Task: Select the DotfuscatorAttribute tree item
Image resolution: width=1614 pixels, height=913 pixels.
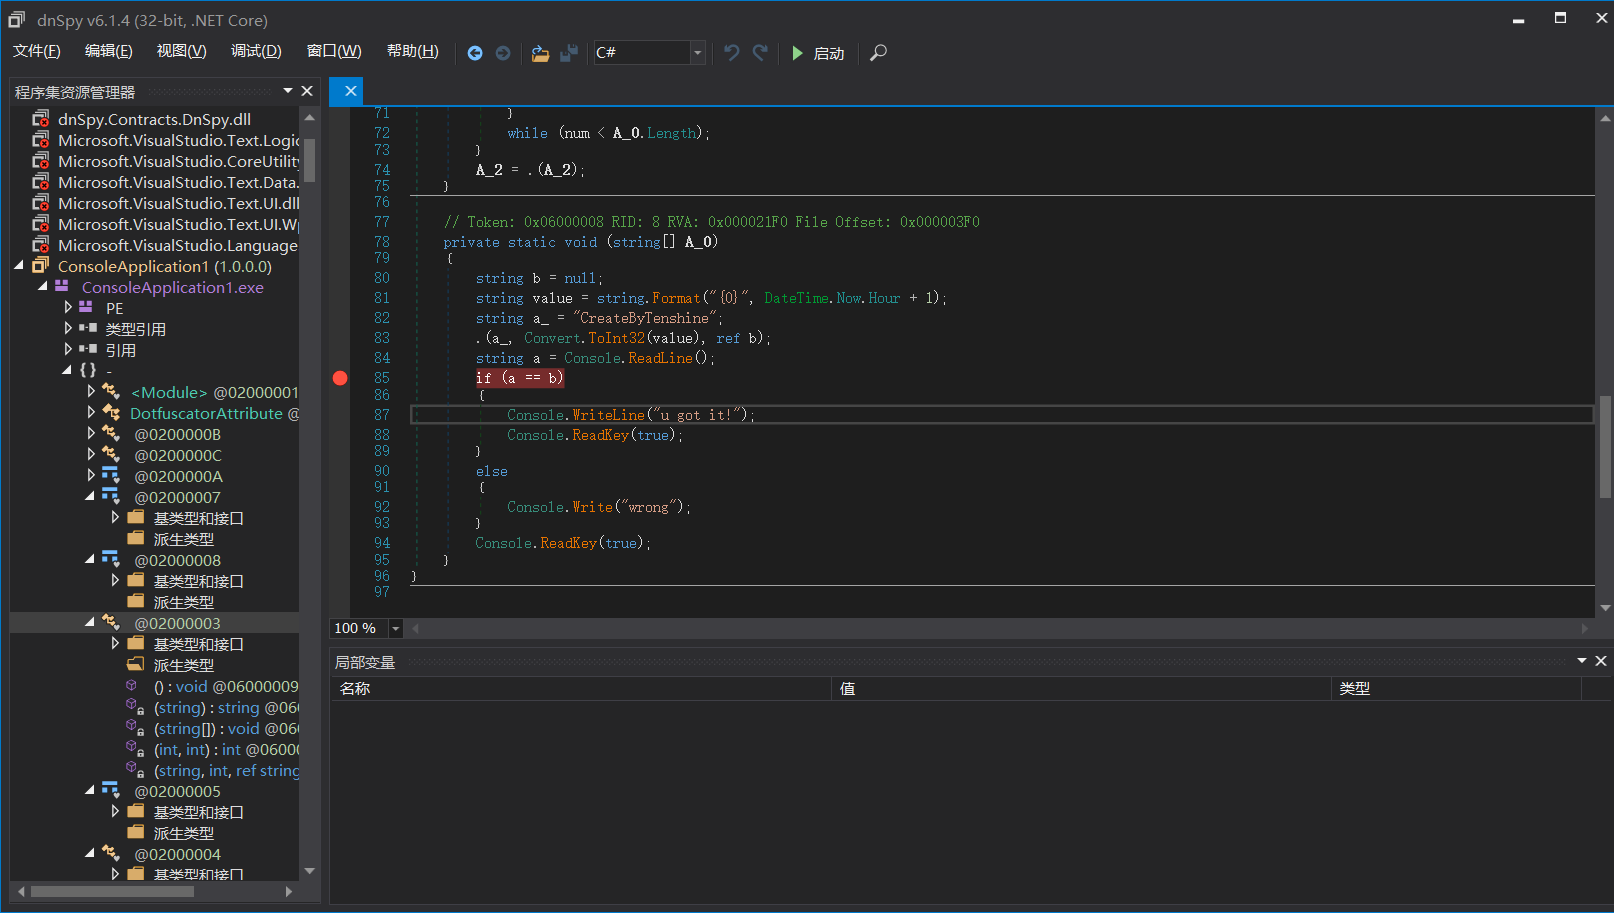Action: (x=206, y=413)
